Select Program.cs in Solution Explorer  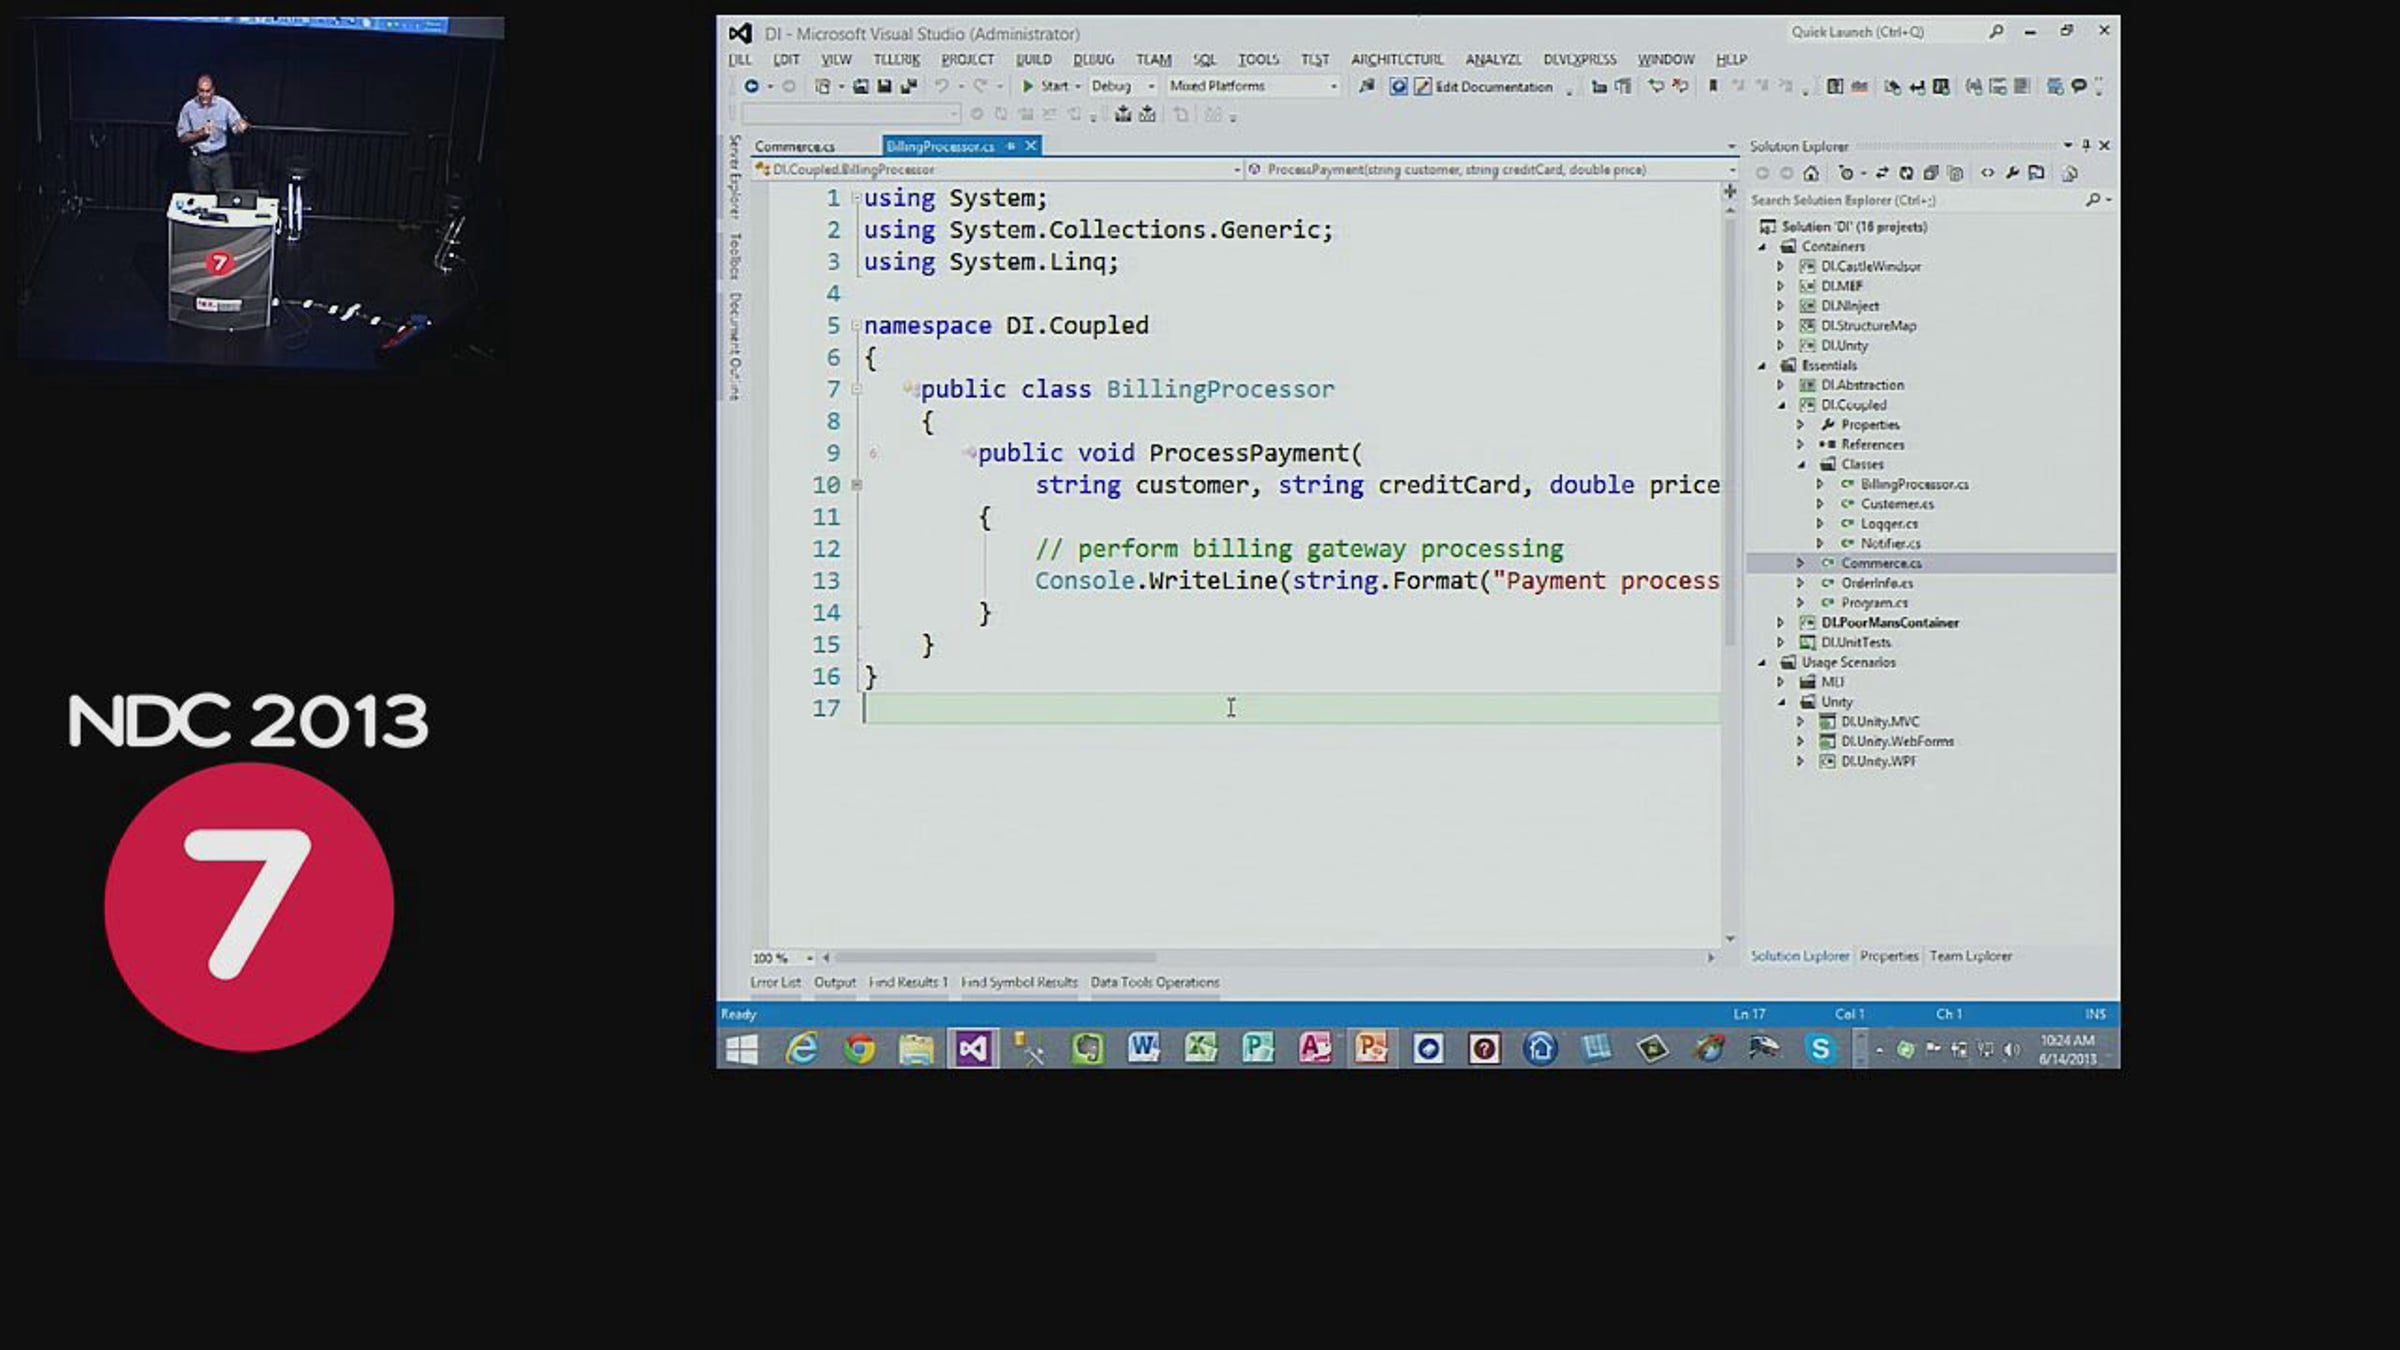tap(1874, 602)
